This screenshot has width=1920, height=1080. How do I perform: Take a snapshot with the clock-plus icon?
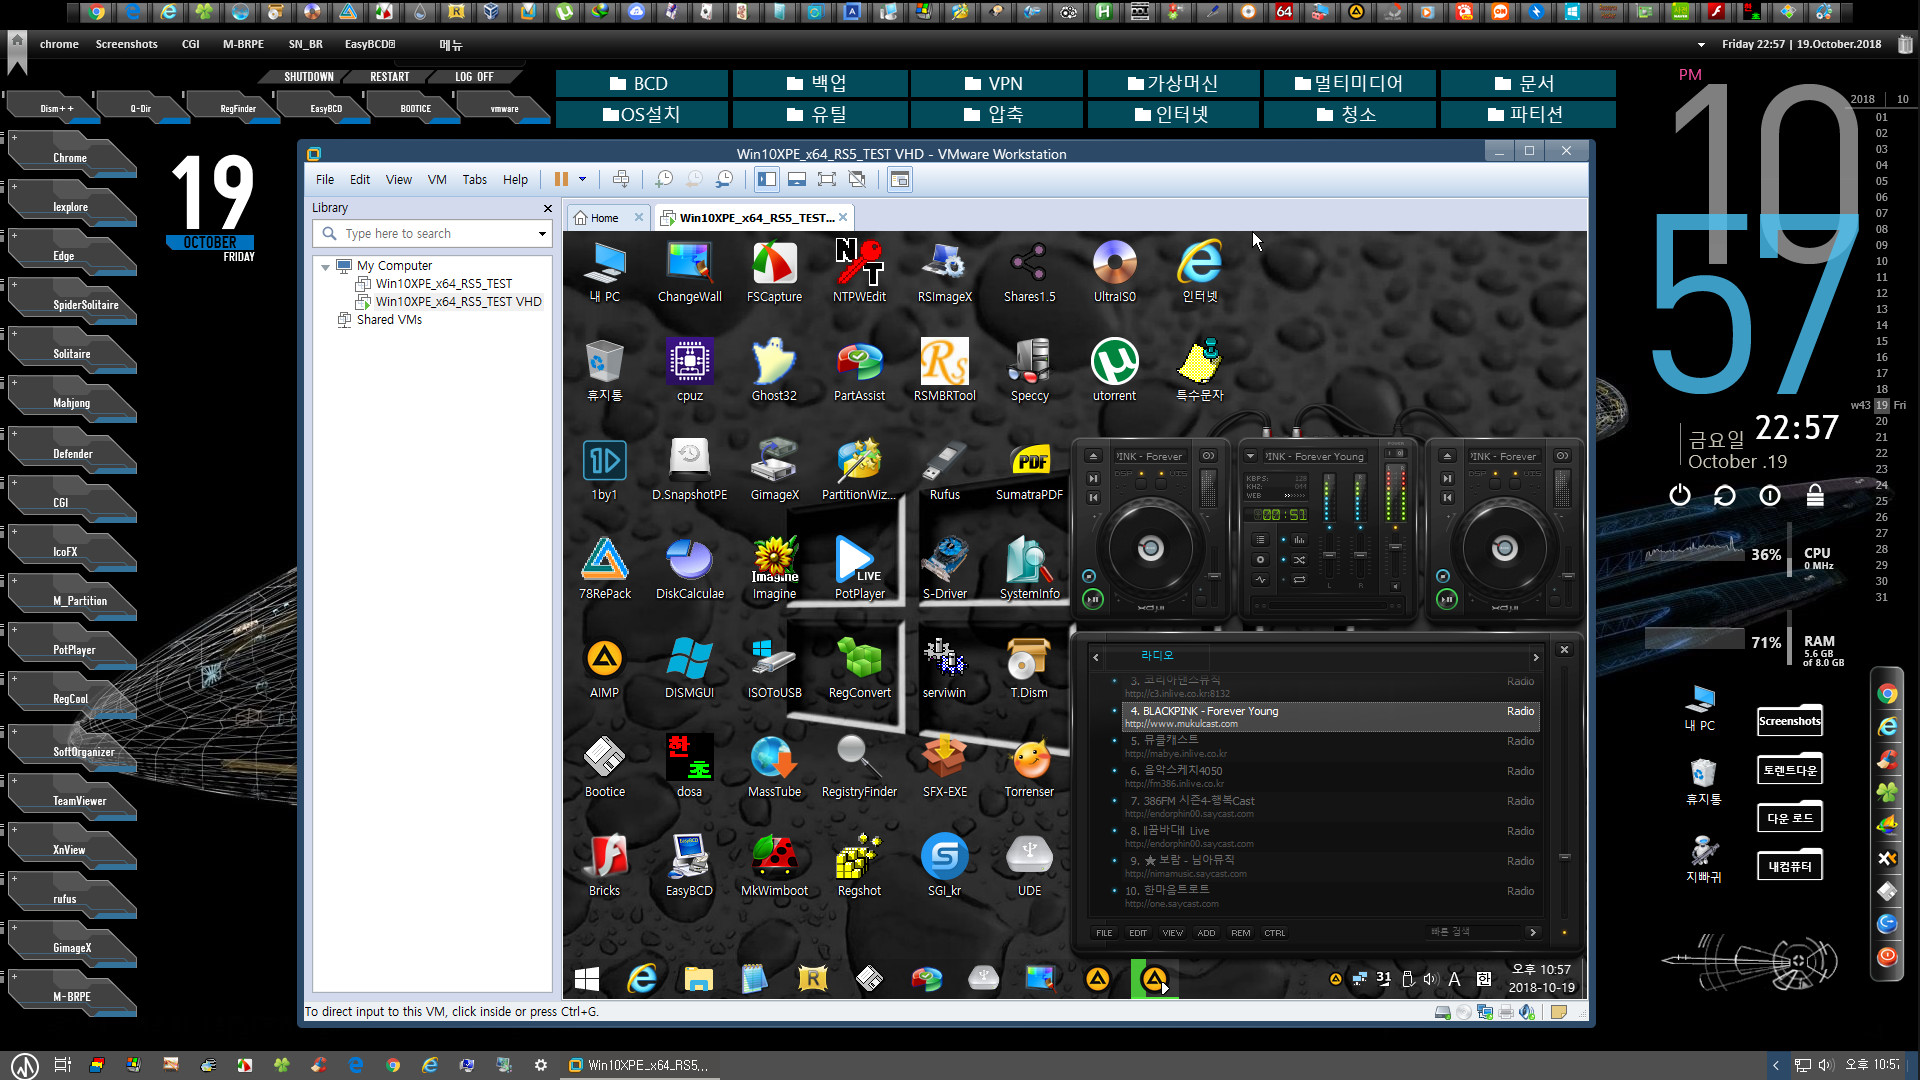[x=664, y=179]
